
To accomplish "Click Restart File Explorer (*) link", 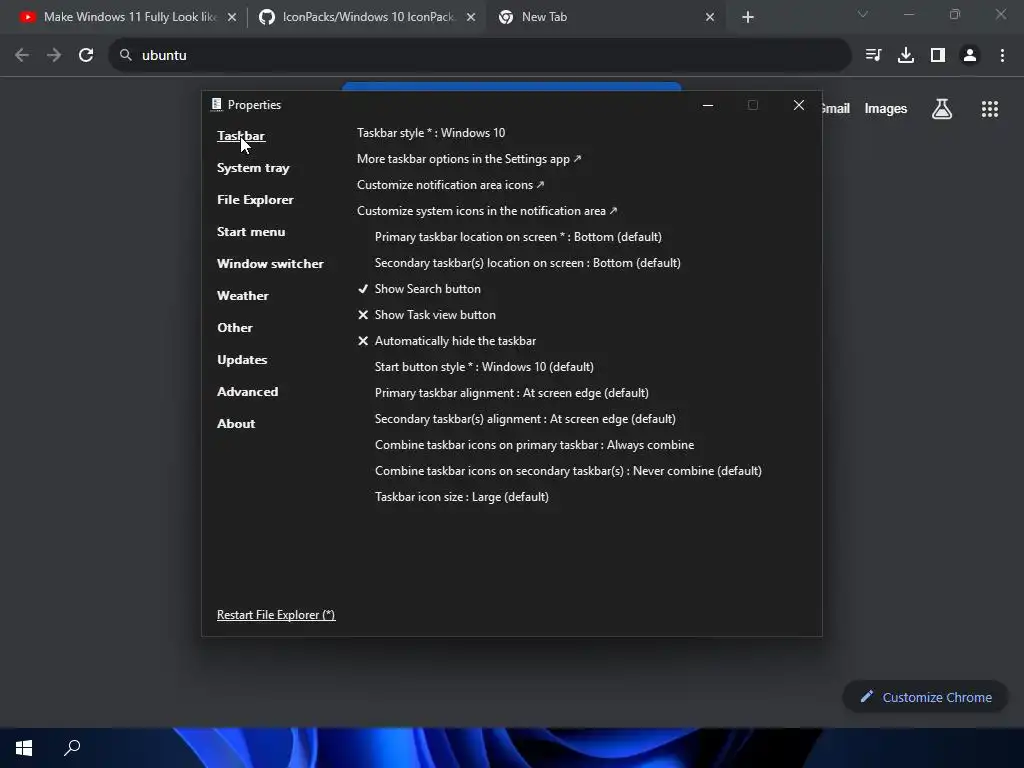I will pos(276,615).
